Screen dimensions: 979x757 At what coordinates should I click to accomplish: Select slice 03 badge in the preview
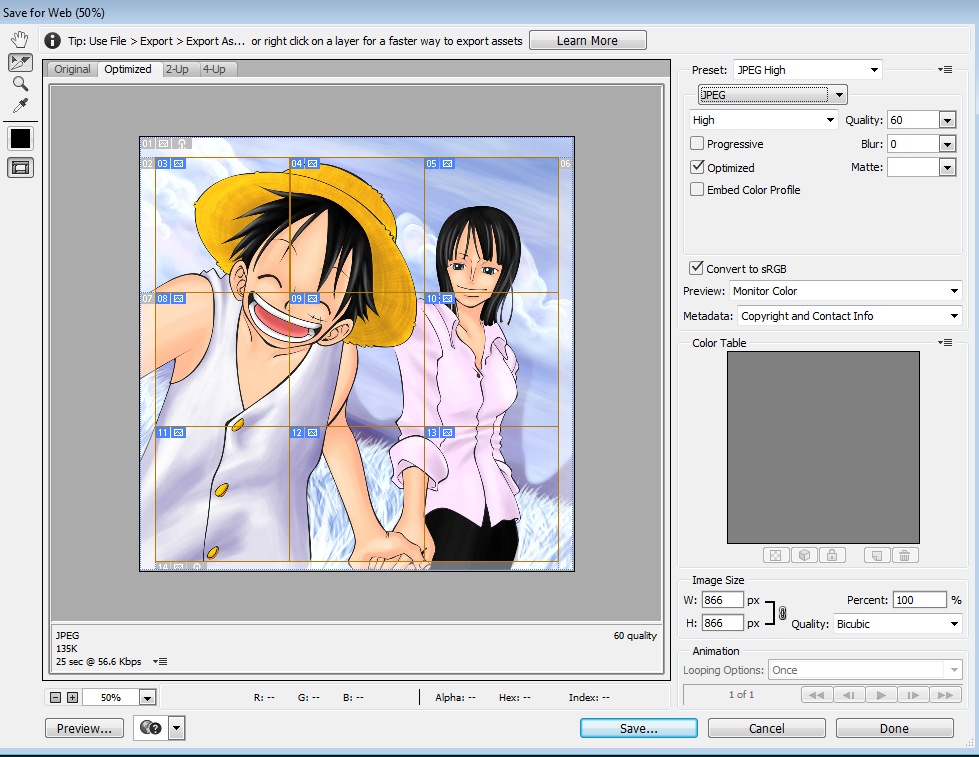[x=170, y=164]
